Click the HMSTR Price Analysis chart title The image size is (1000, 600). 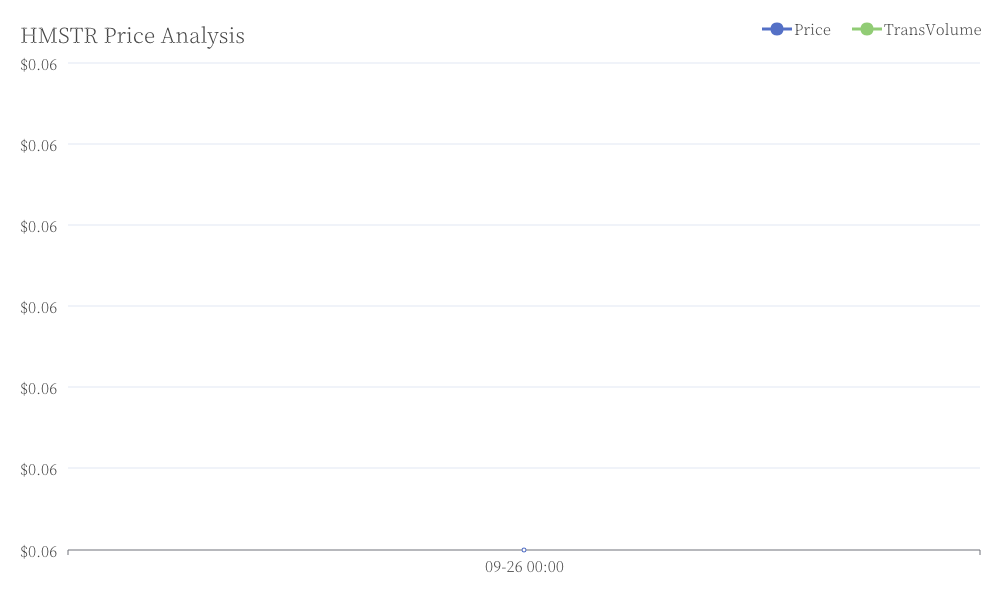coord(133,36)
